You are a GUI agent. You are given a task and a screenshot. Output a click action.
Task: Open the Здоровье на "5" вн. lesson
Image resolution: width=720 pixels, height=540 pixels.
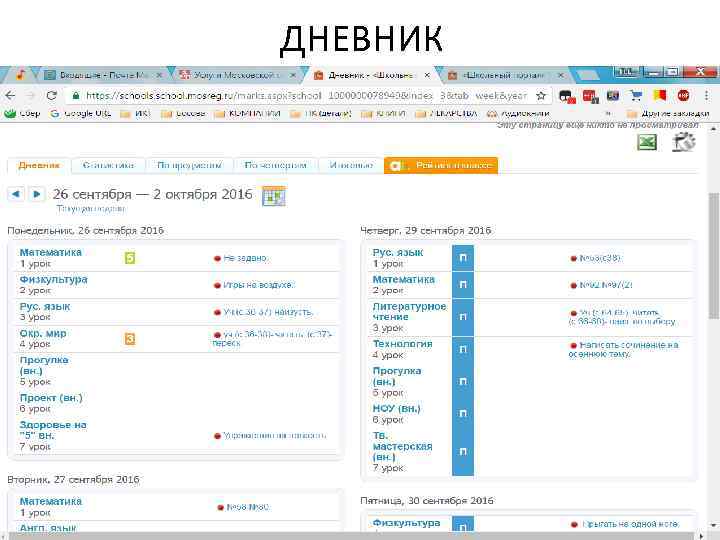53,430
